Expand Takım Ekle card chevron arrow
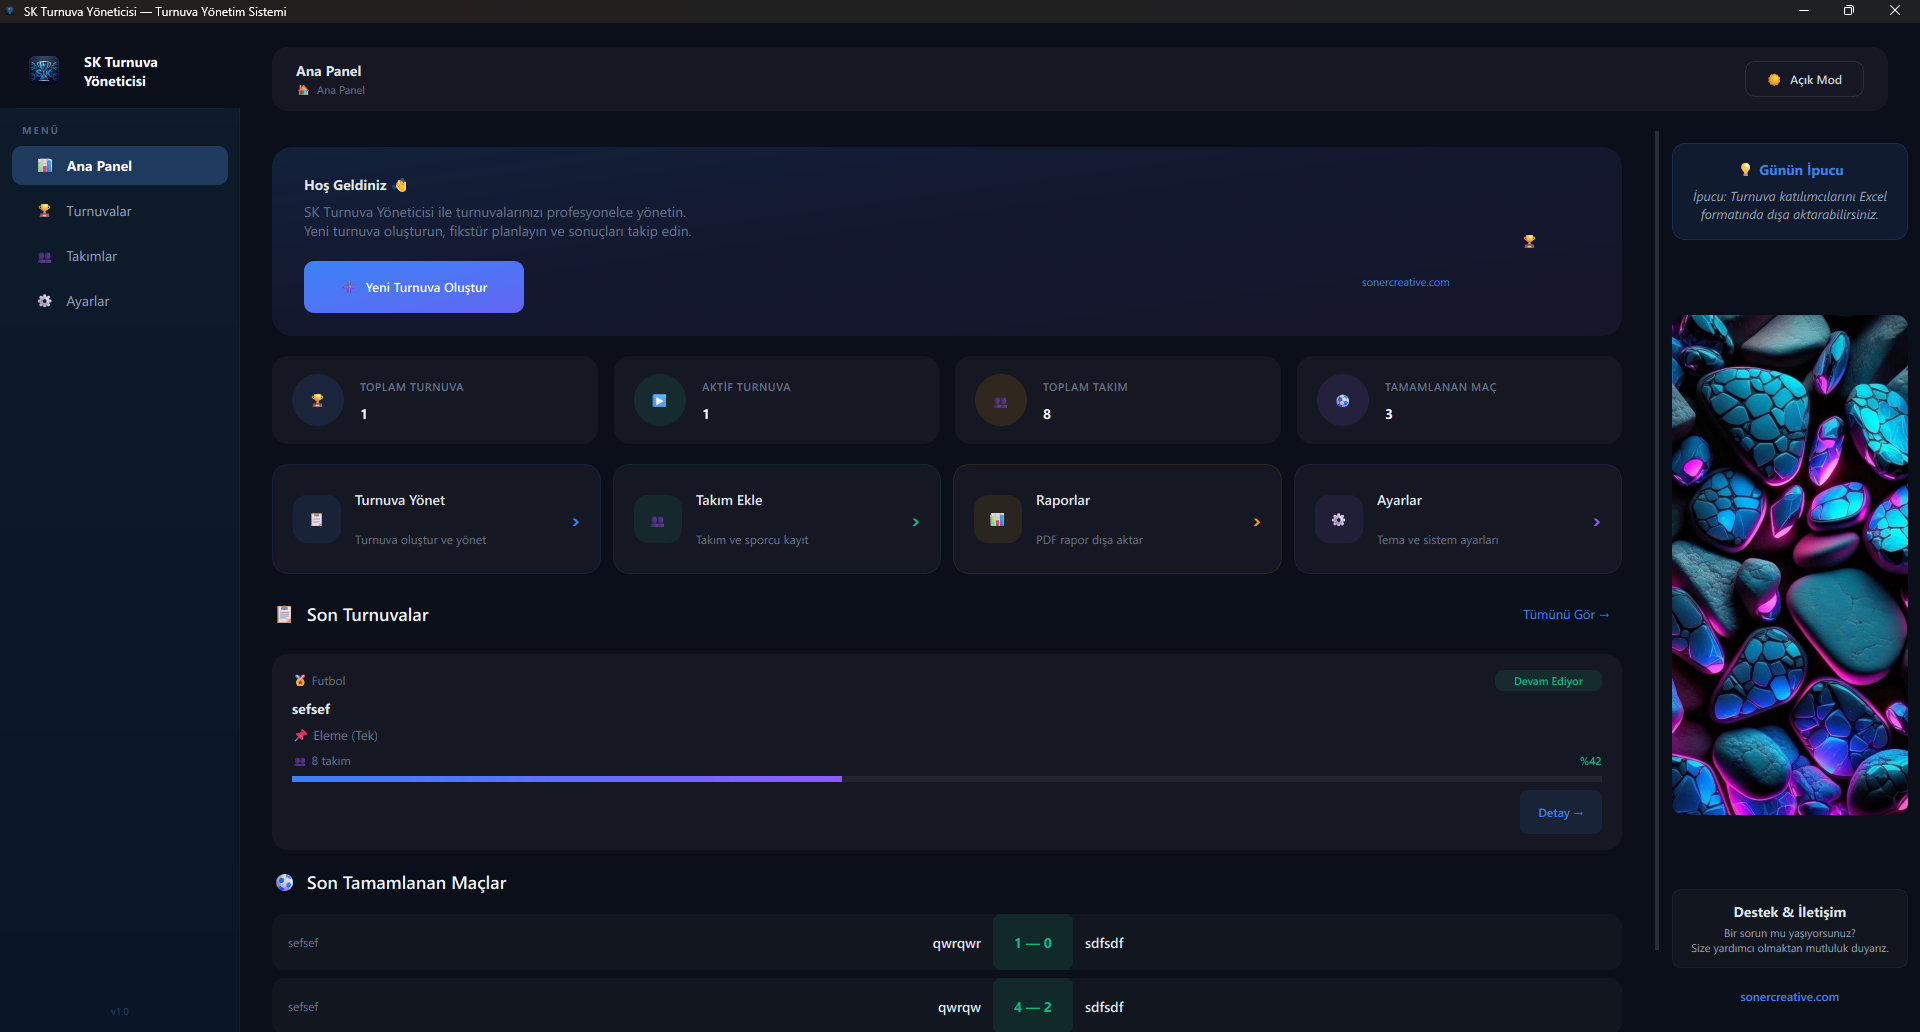Viewport: 1920px width, 1032px height. point(916,522)
